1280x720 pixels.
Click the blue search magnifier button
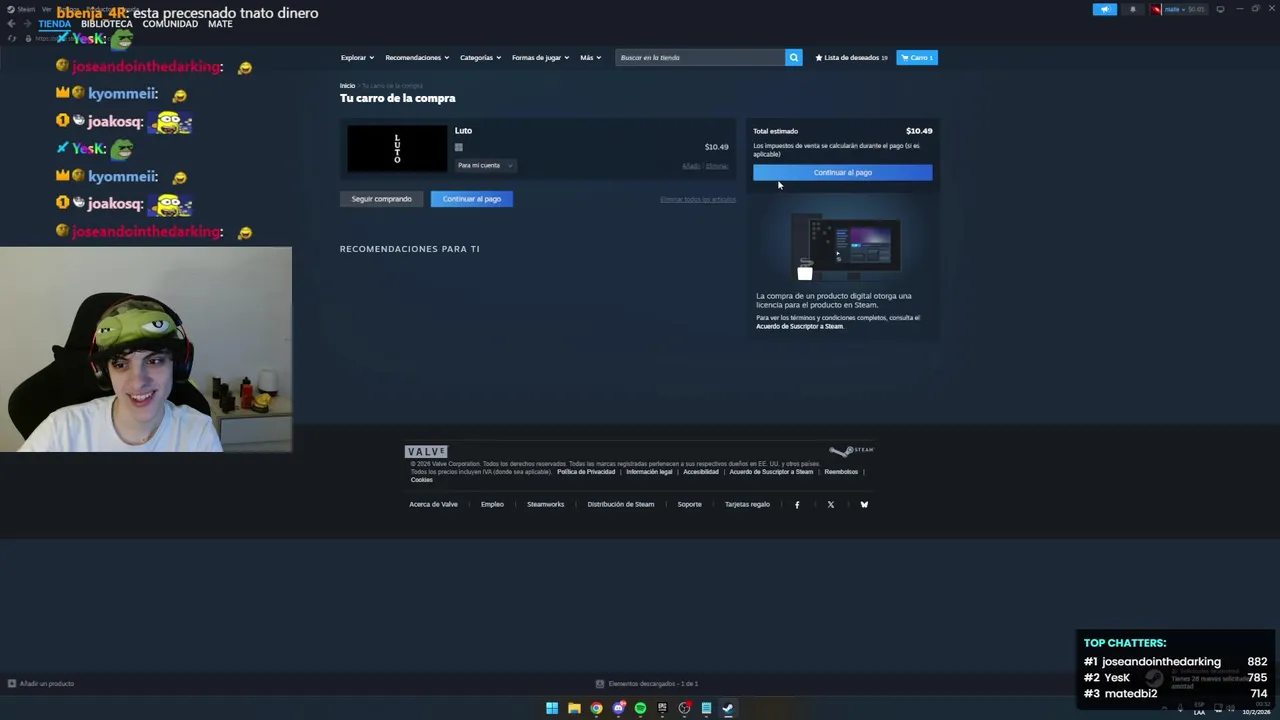click(x=794, y=58)
